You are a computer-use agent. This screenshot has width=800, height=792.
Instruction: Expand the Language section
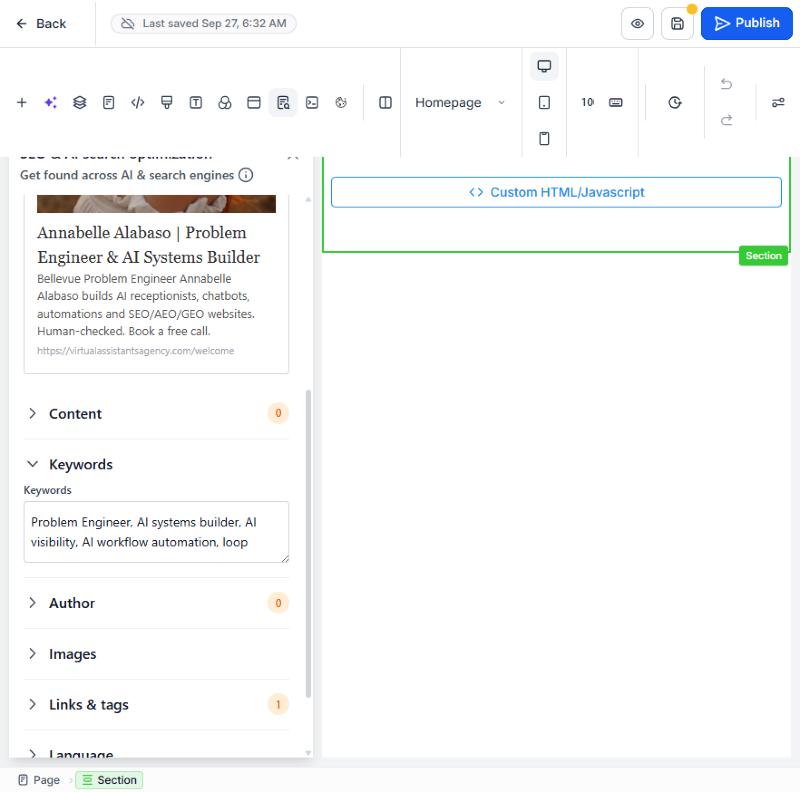point(156,753)
